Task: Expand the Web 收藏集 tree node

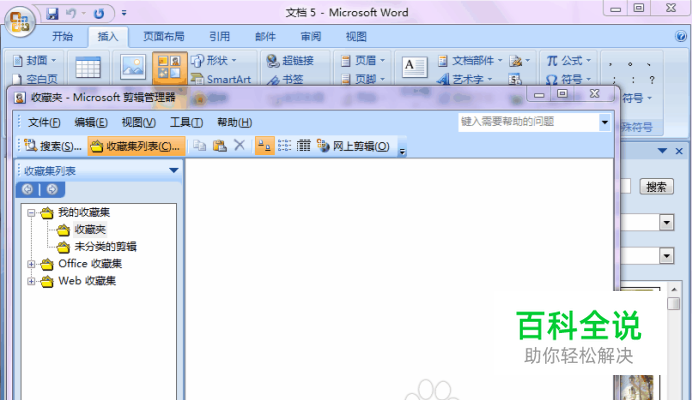Action: tap(31, 281)
